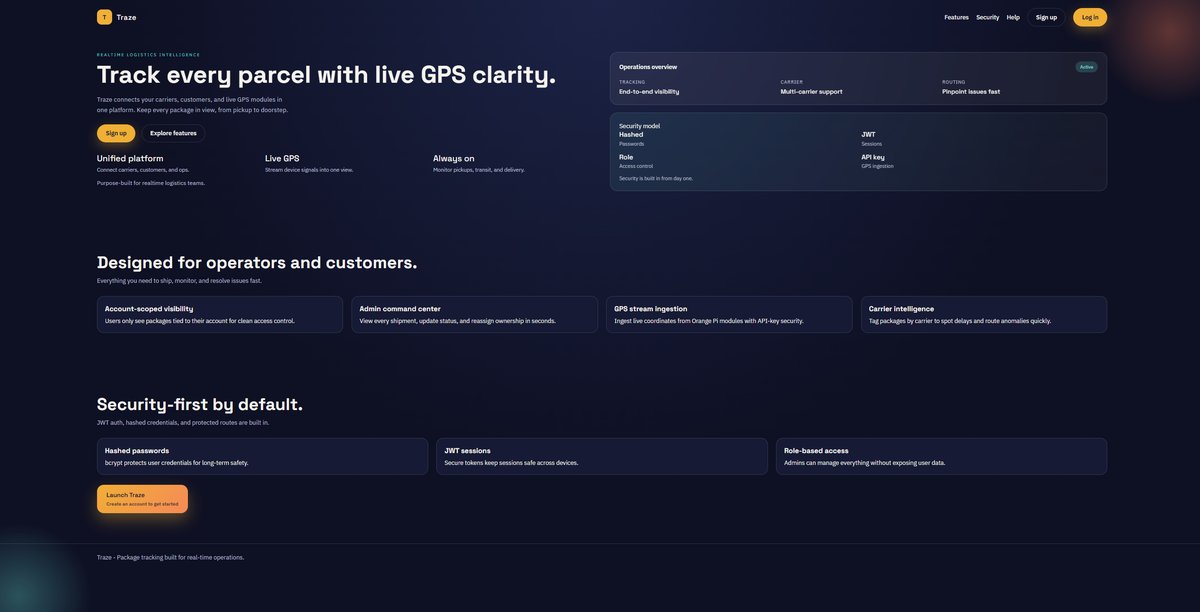
Task: Click 'Everything you need to ship' subtitle
Action: [x=179, y=281]
